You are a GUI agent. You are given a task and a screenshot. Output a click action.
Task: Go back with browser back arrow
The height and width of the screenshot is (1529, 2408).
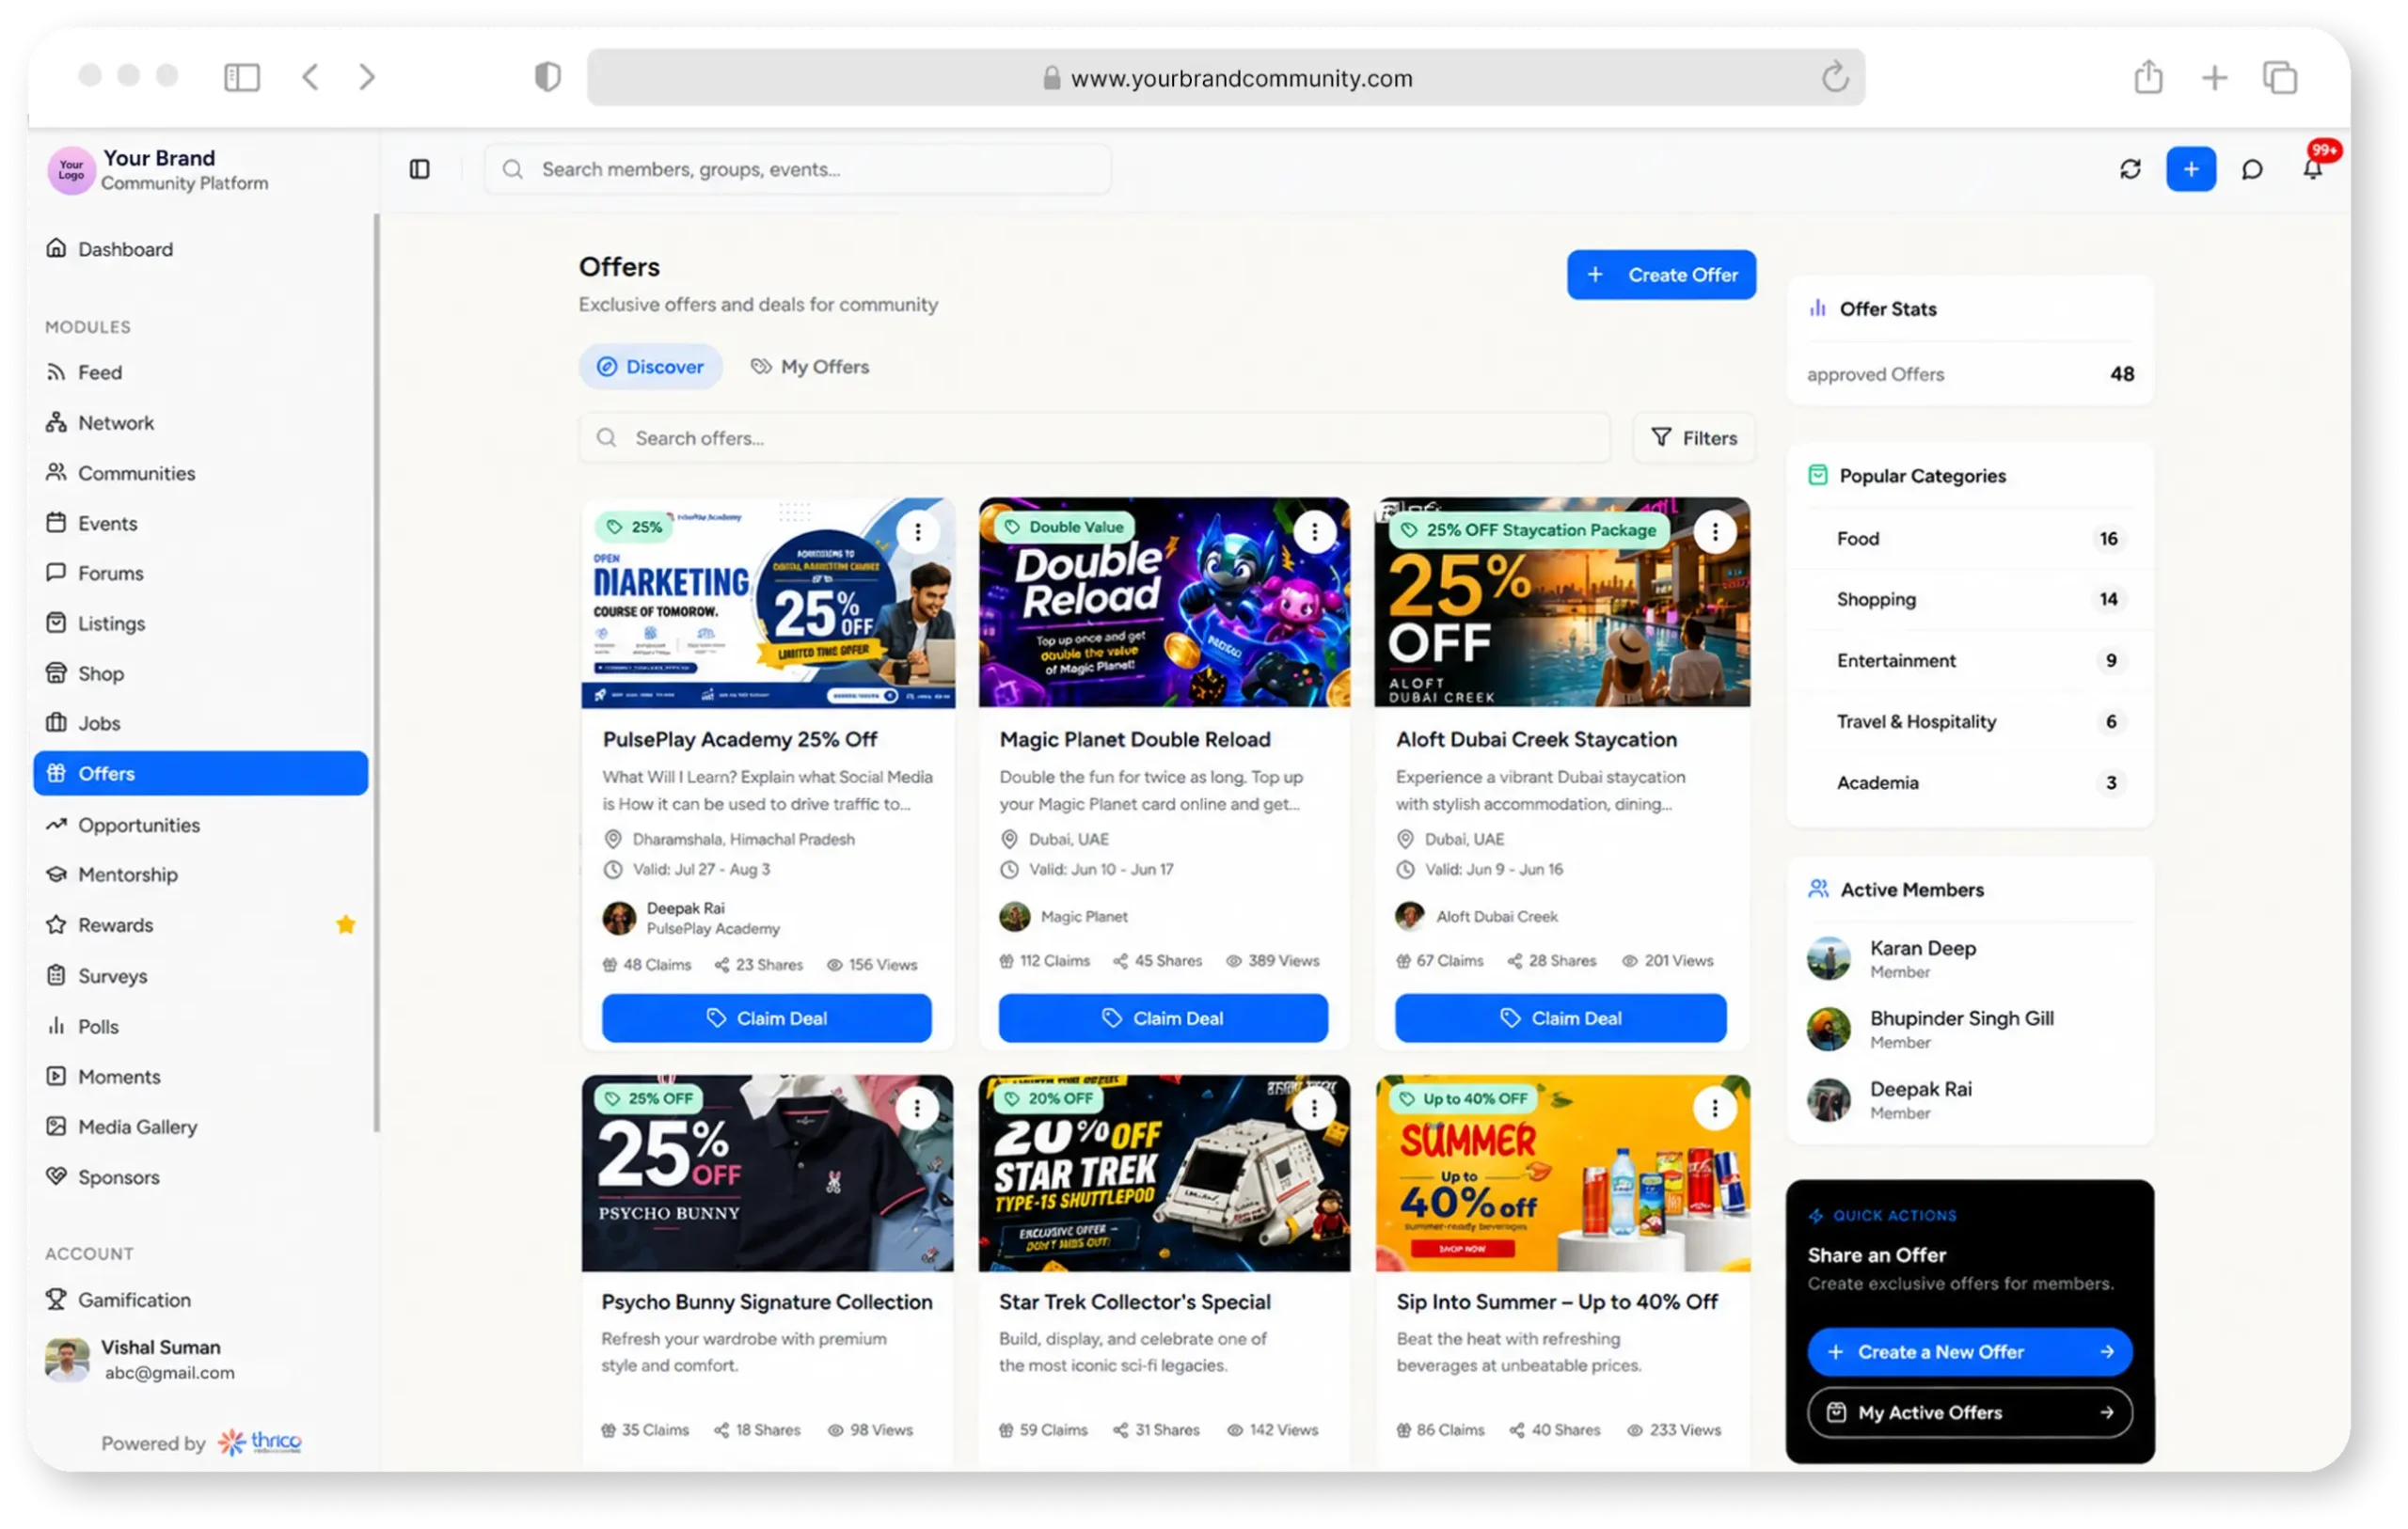click(311, 77)
